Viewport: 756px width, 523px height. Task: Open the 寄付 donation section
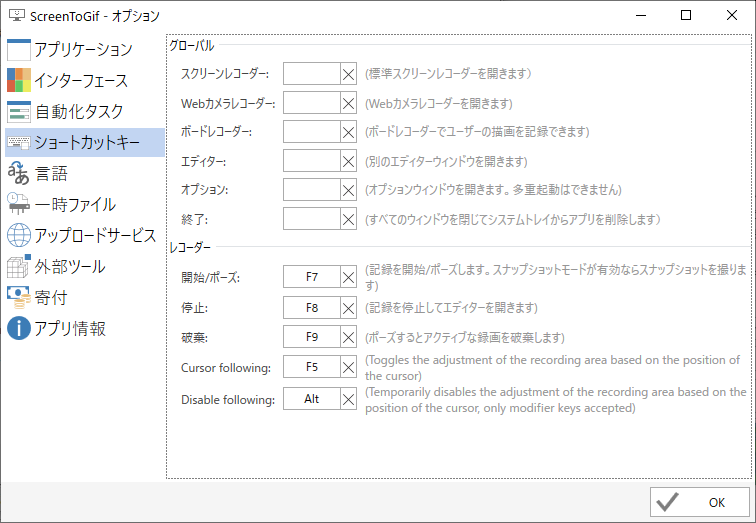point(85,297)
